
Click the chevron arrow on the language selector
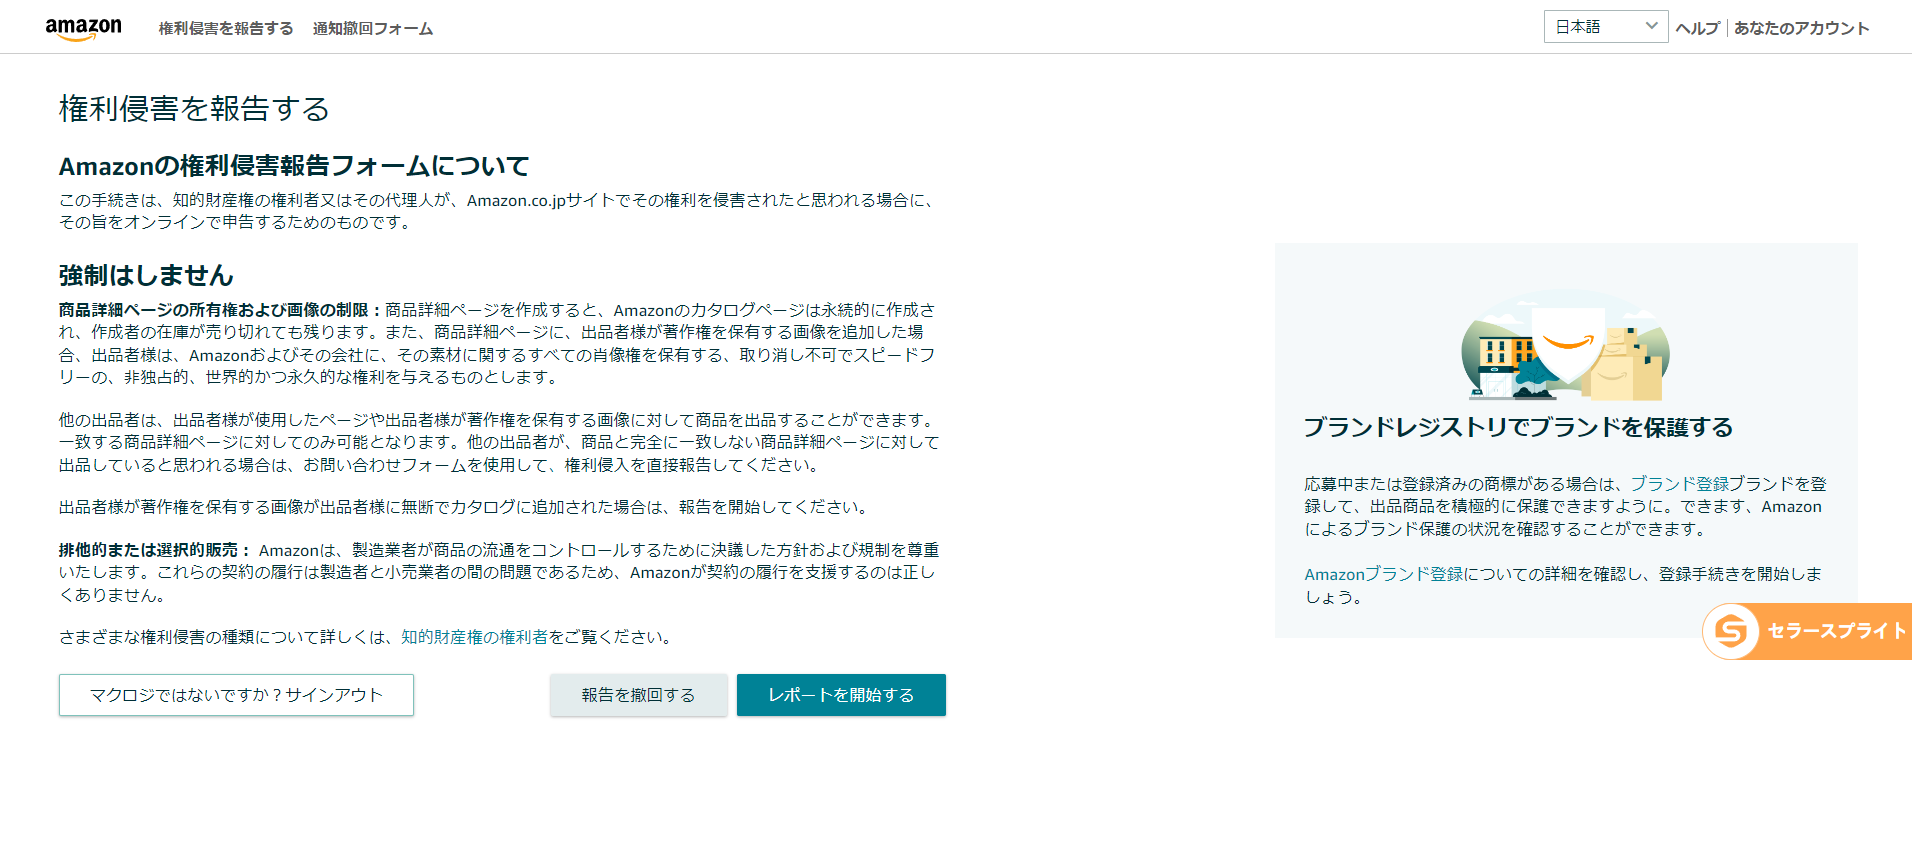[1651, 27]
